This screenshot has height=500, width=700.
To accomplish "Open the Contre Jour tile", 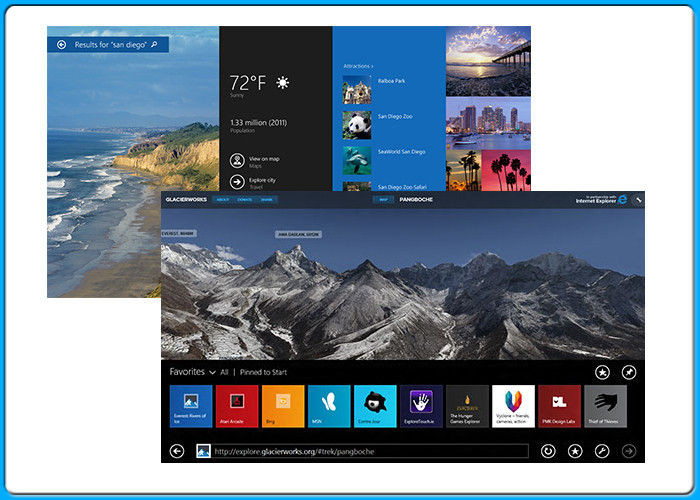I will pos(375,406).
